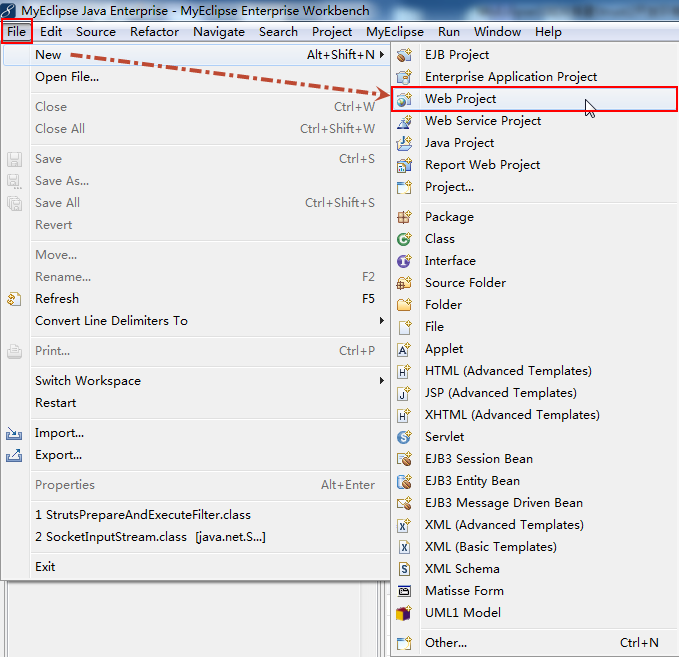Choose XML (Basic Templates) entry
The height and width of the screenshot is (657, 679).
tap(534, 547)
